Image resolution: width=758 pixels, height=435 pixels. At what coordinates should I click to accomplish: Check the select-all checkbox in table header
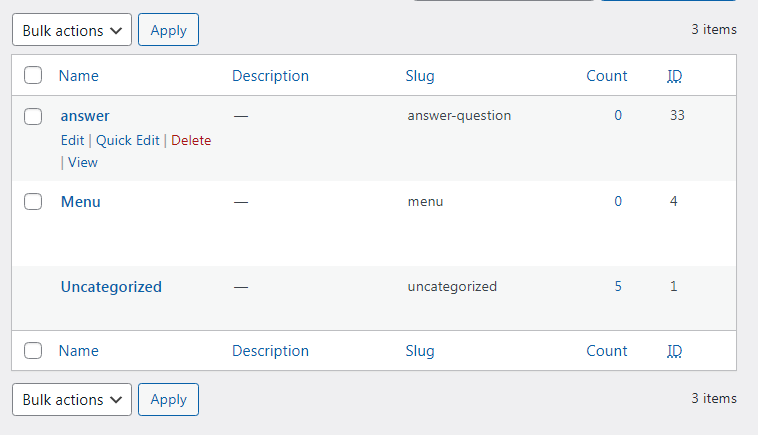[x=33, y=75]
